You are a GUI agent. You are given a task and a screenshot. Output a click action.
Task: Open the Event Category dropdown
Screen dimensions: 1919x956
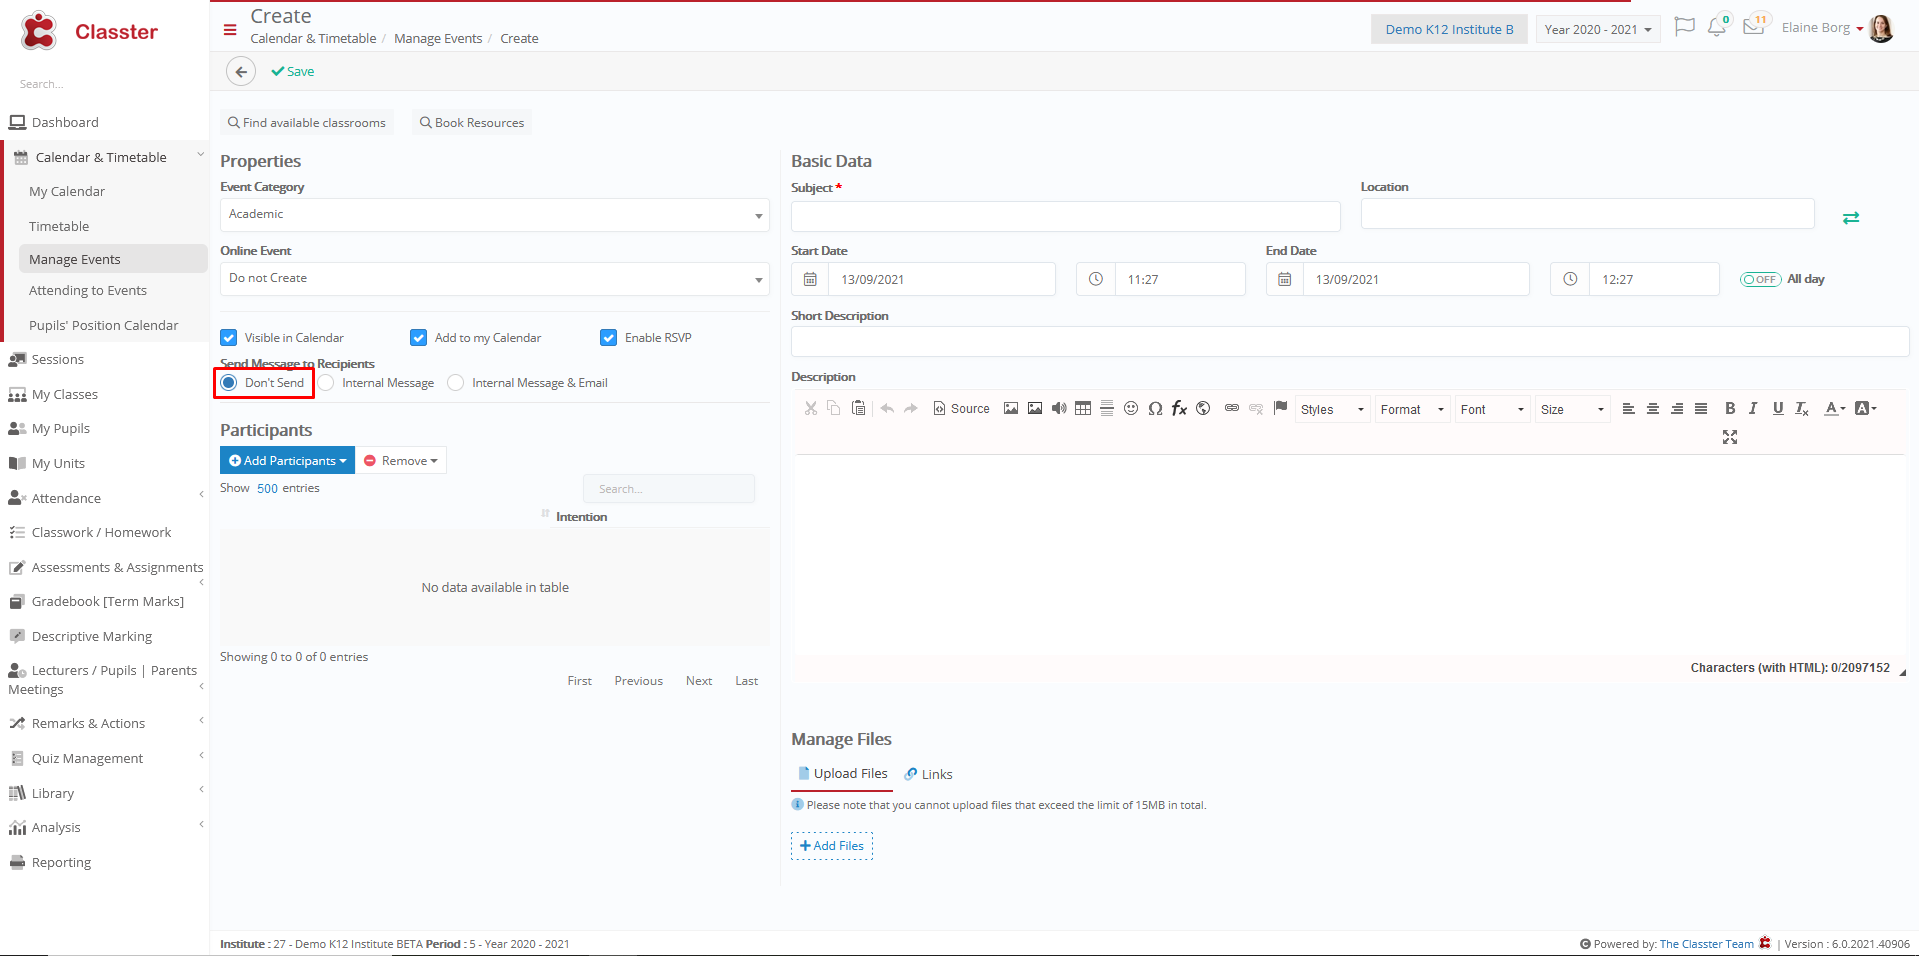[495, 215]
